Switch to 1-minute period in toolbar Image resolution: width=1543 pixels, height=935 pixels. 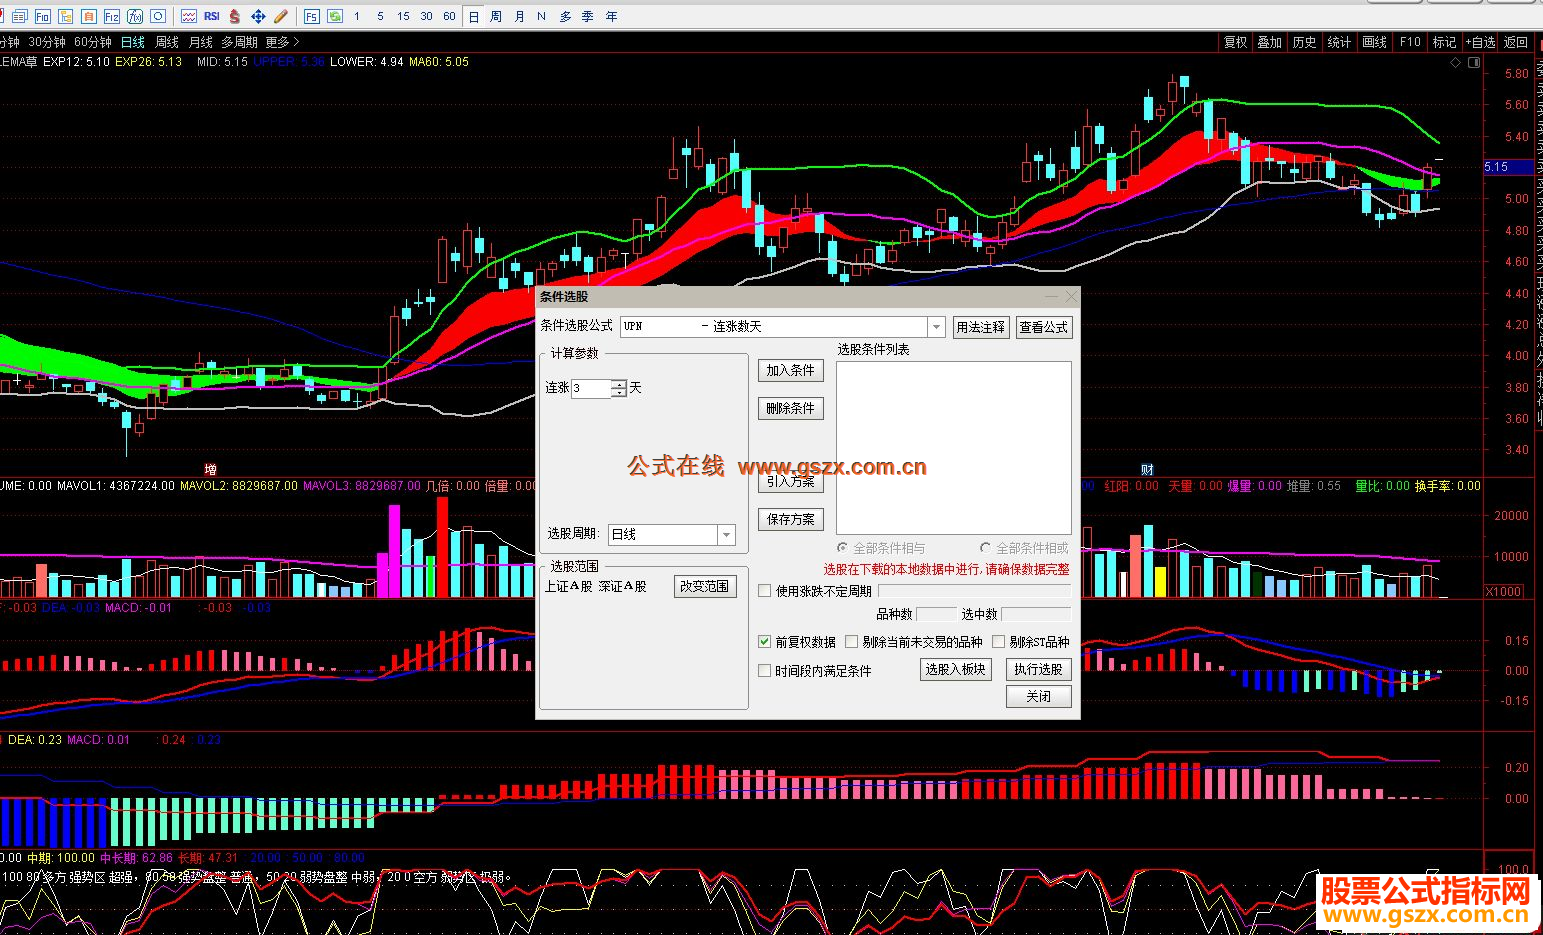357,16
